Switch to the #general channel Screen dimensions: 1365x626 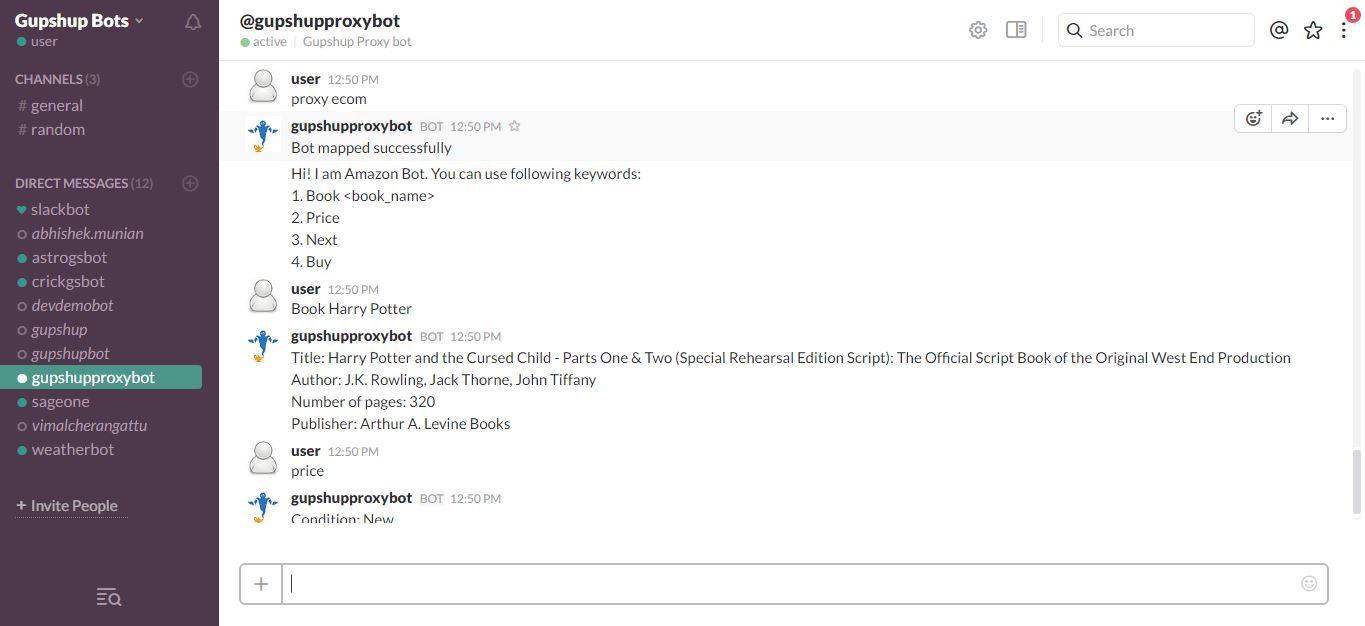(x=57, y=105)
